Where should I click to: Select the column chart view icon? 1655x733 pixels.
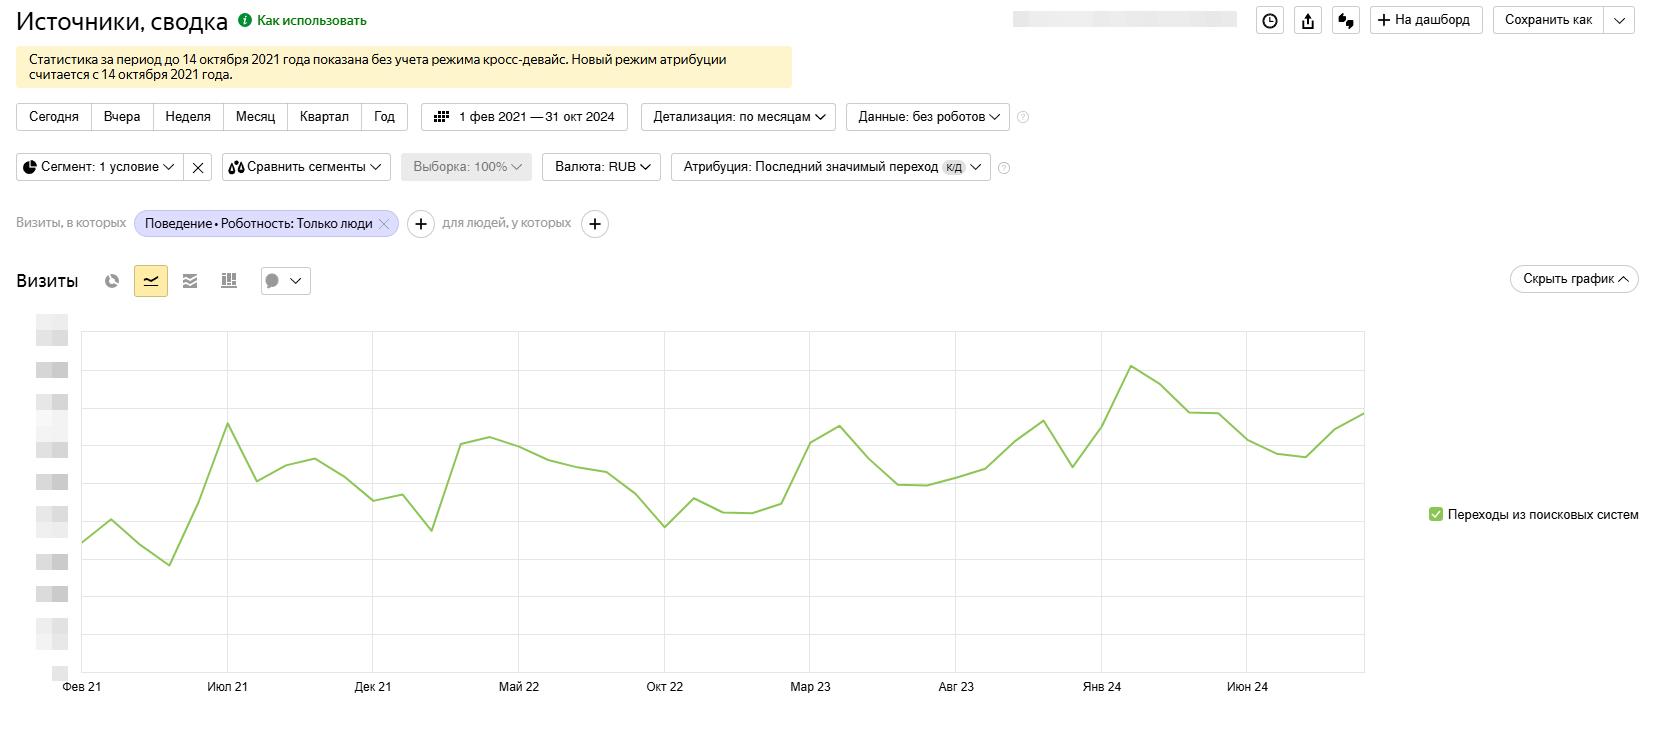229,281
